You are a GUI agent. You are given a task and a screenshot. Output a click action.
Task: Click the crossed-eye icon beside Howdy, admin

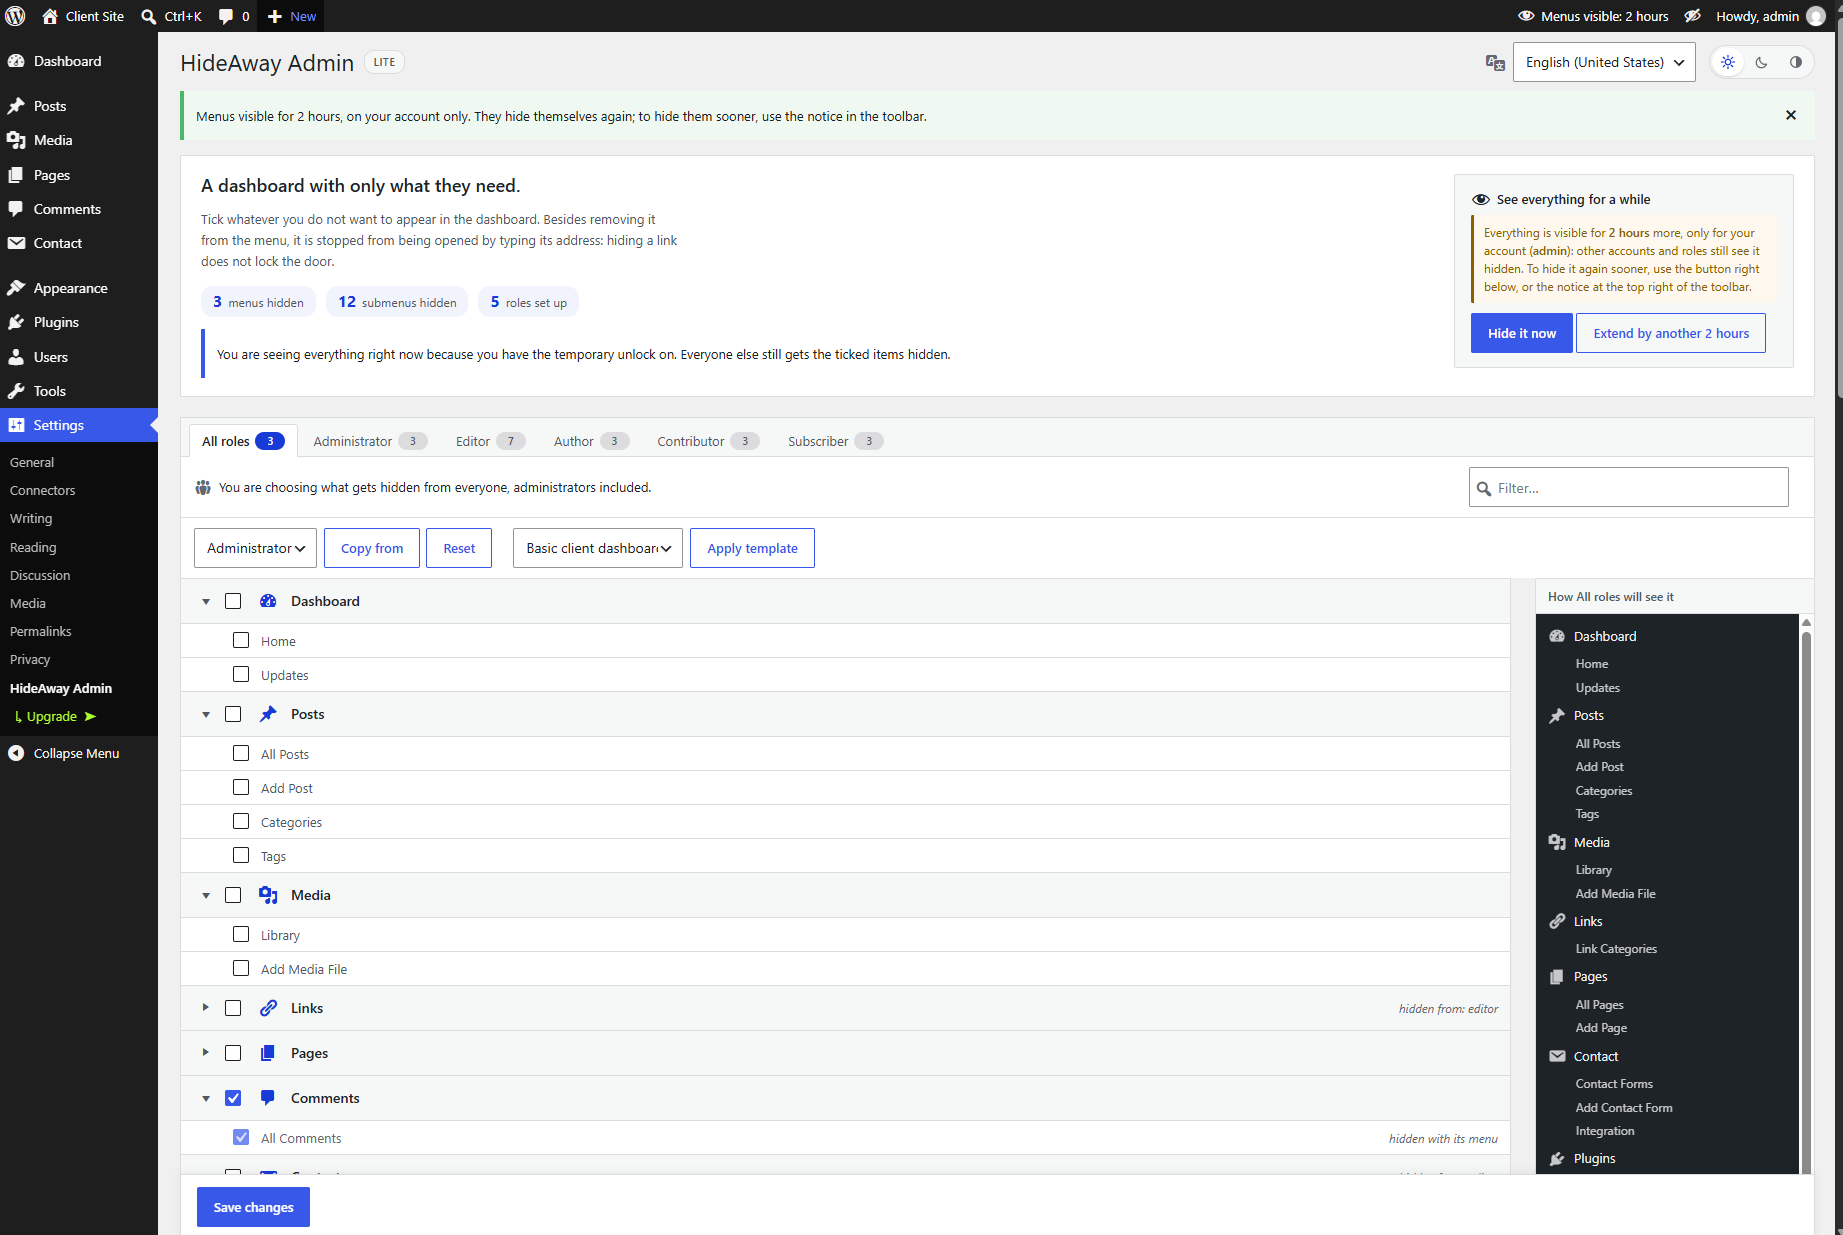coord(1692,16)
